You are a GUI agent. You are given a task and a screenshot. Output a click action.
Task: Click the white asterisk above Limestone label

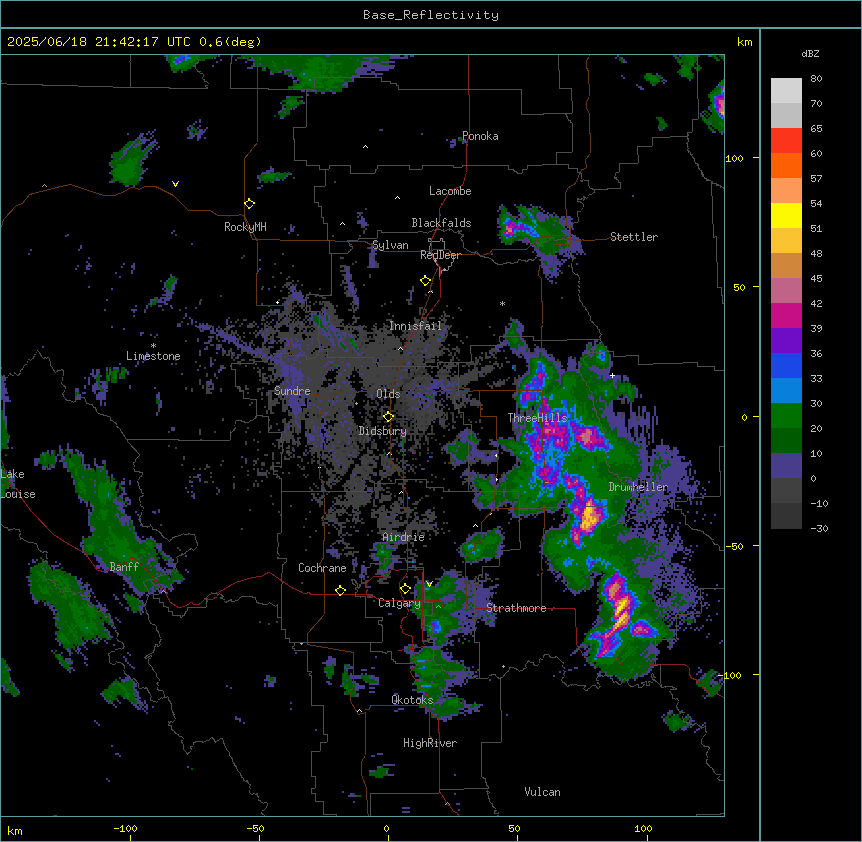[x=153, y=346]
